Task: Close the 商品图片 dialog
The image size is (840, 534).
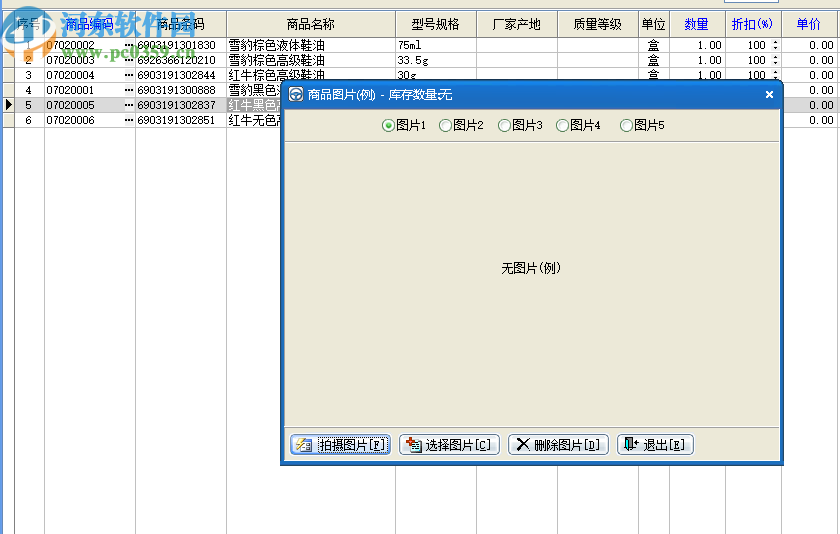Action: click(769, 95)
